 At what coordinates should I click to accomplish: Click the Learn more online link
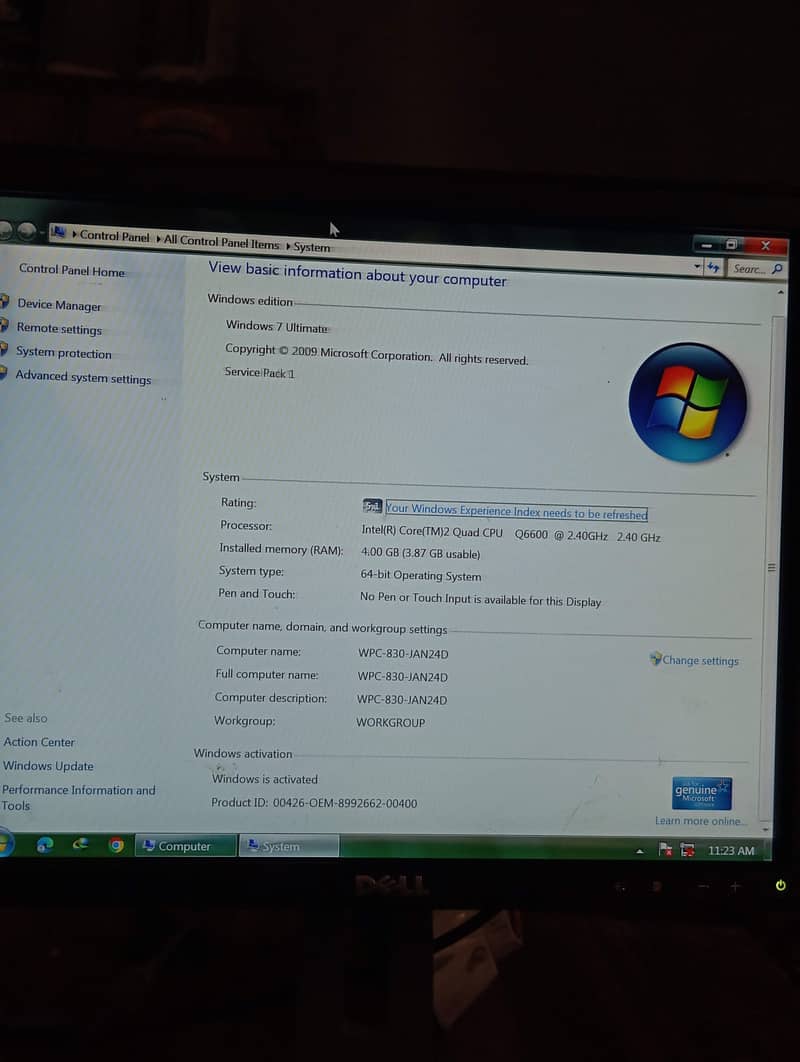tap(699, 821)
